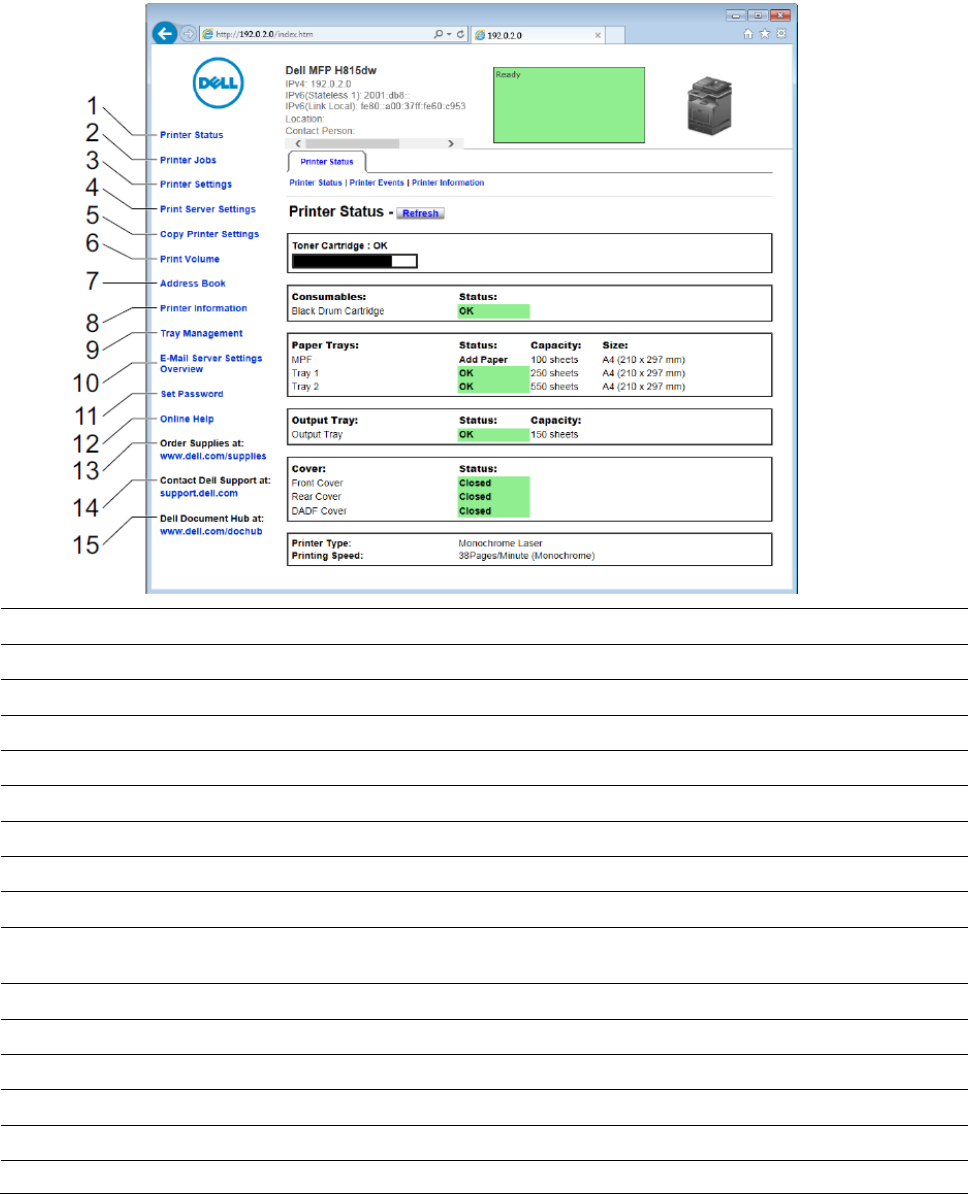Click 'Monochrome Laser' printer type text
Image resolution: width=968 pixels, height=1194 pixels.
[500, 544]
